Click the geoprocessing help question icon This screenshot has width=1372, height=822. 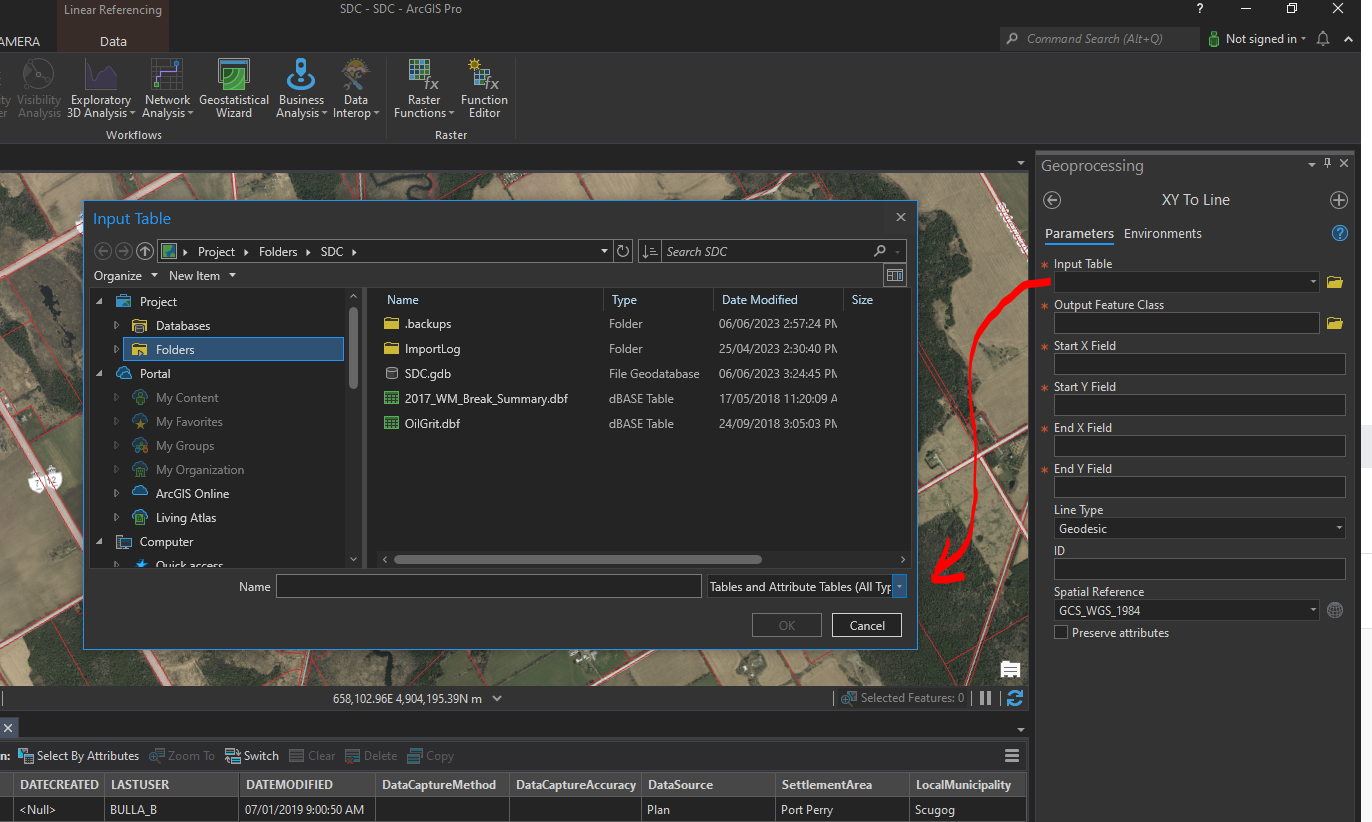coord(1340,234)
